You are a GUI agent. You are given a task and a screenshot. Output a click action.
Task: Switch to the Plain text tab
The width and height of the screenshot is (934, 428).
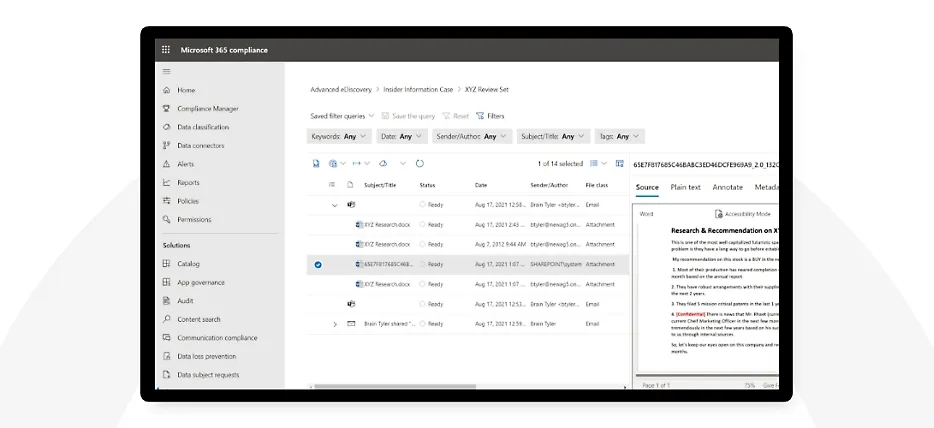[x=685, y=187]
